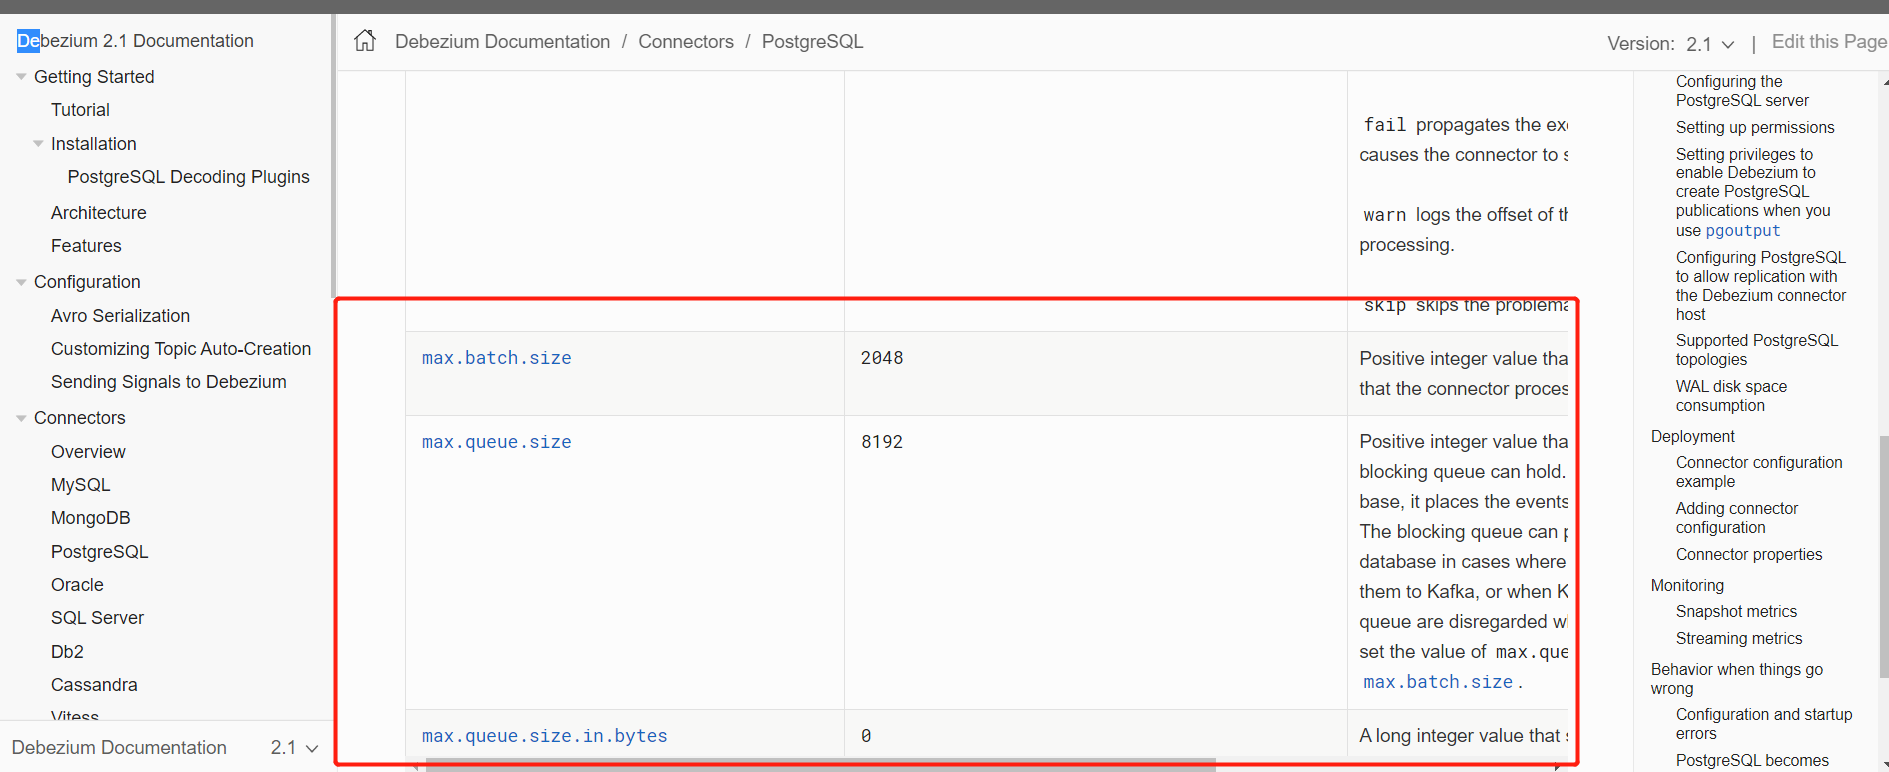Click max.batch.size property link
Image resolution: width=1889 pixels, height=772 pixels.
(496, 358)
